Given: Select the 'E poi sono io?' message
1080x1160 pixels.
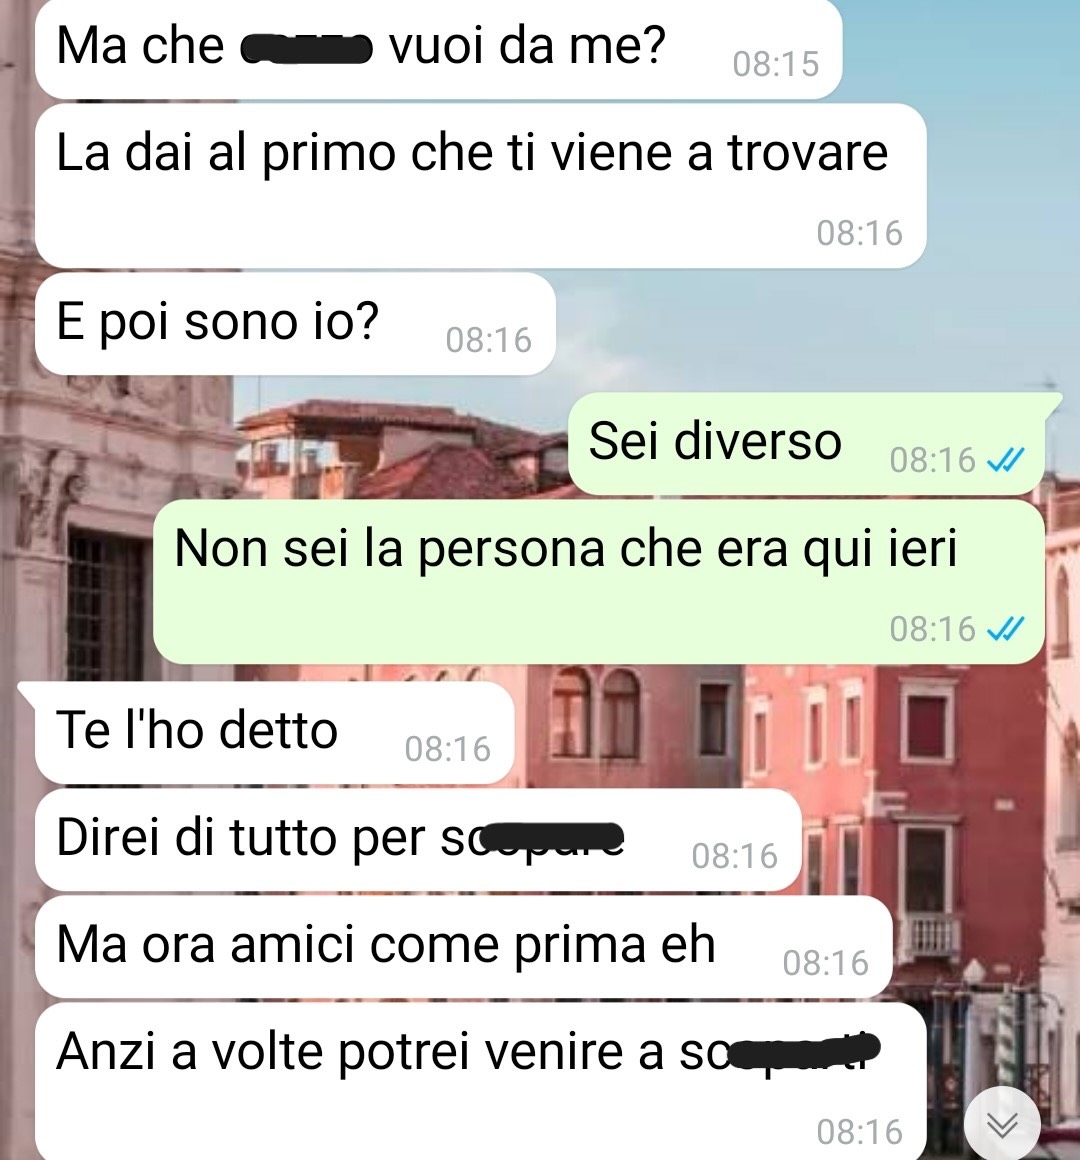Looking at the screenshot, I should click(x=295, y=324).
